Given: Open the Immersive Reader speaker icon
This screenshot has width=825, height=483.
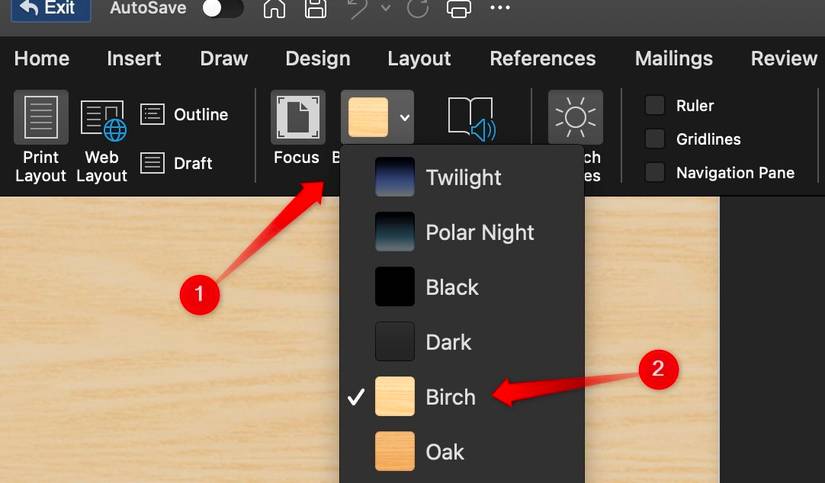Looking at the screenshot, I should [471, 119].
